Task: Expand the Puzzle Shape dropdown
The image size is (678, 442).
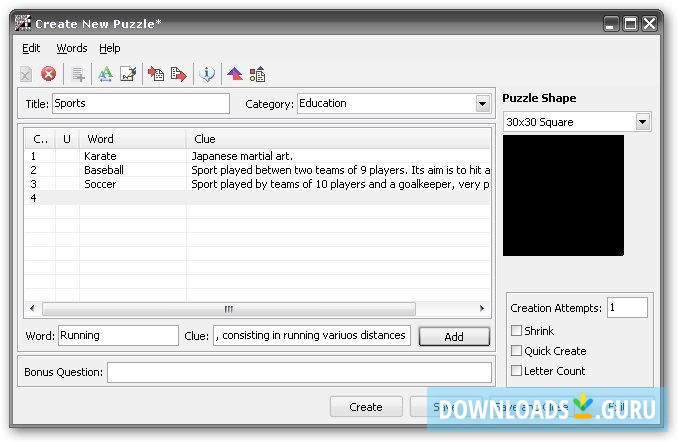Action: click(643, 122)
